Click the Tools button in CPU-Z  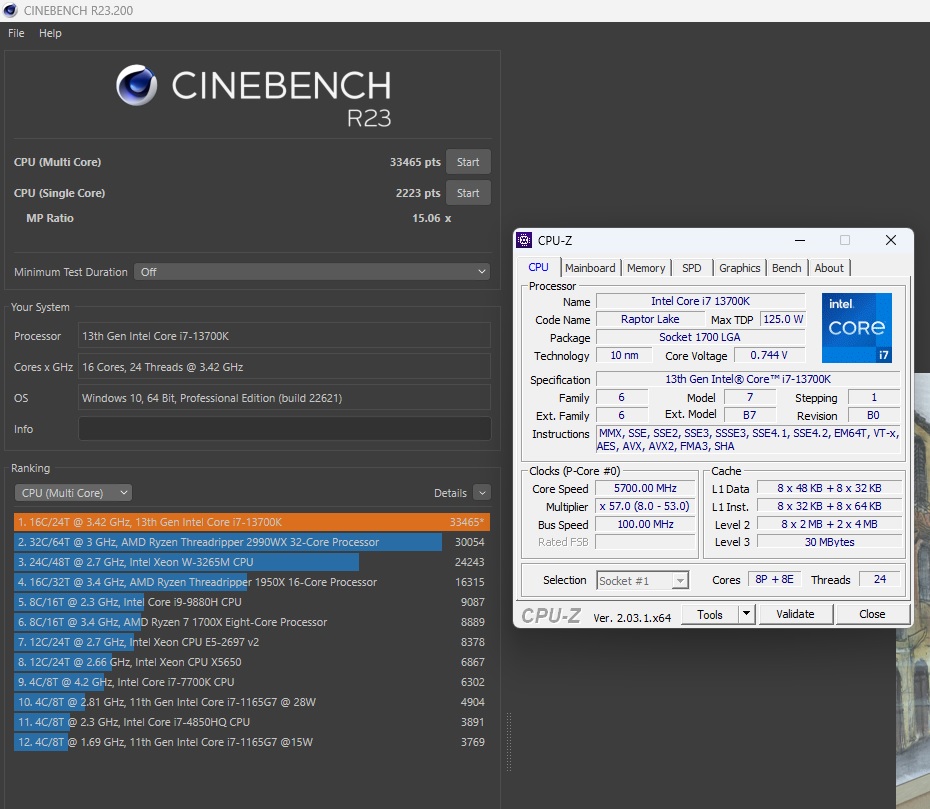click(709, 614)
